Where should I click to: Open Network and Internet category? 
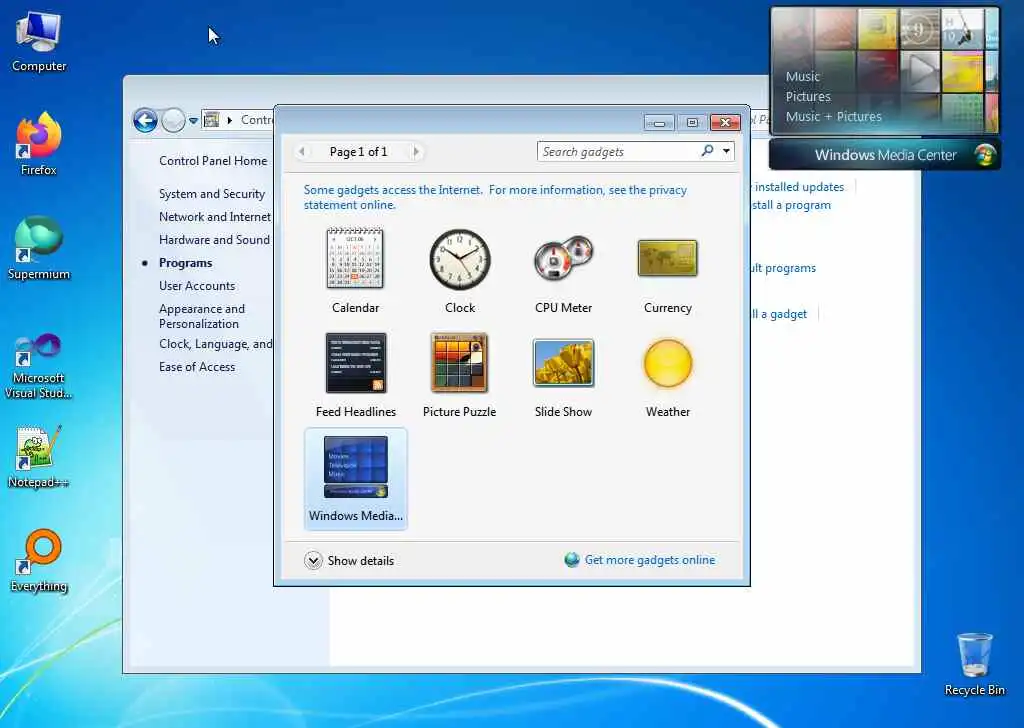(x=215, y=217)
